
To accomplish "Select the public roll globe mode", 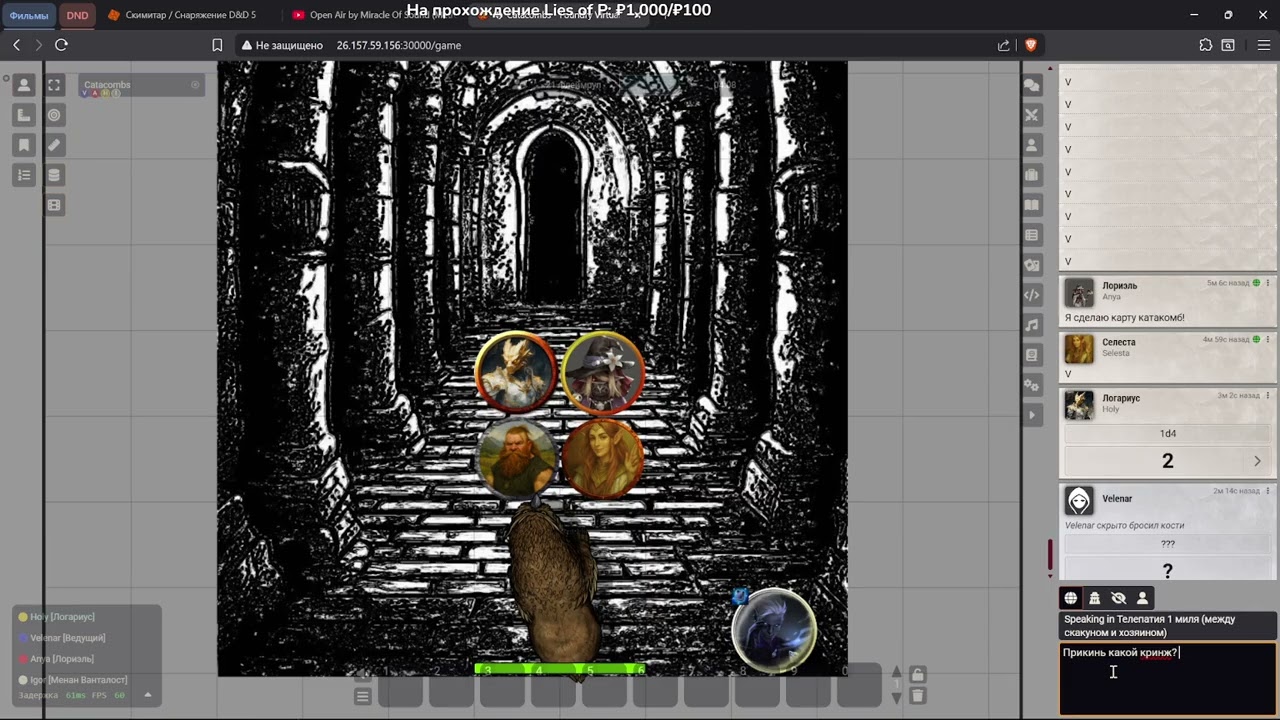I will click(x=1071, y=598).
